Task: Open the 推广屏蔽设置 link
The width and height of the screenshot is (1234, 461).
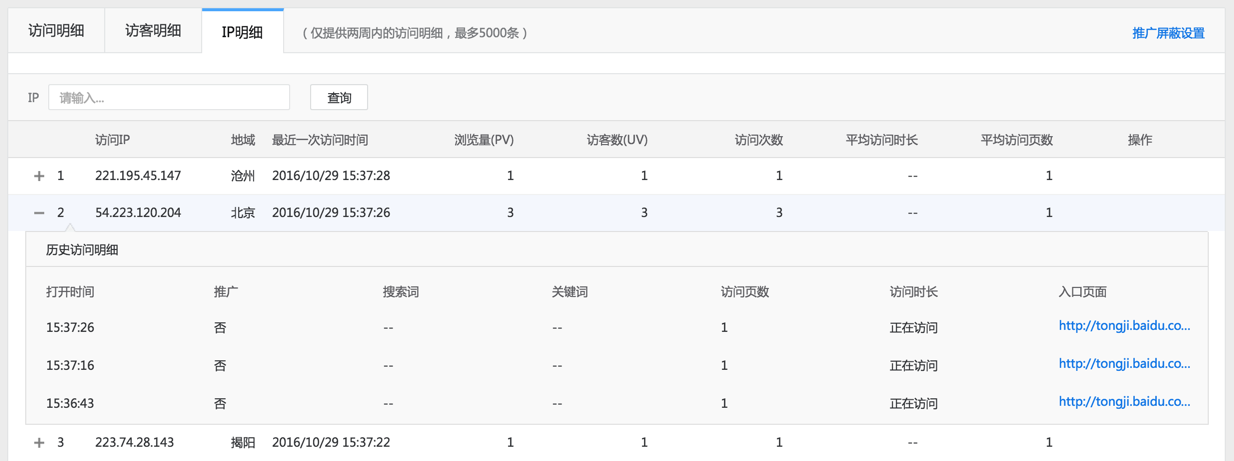Action: coord(1167,33)
